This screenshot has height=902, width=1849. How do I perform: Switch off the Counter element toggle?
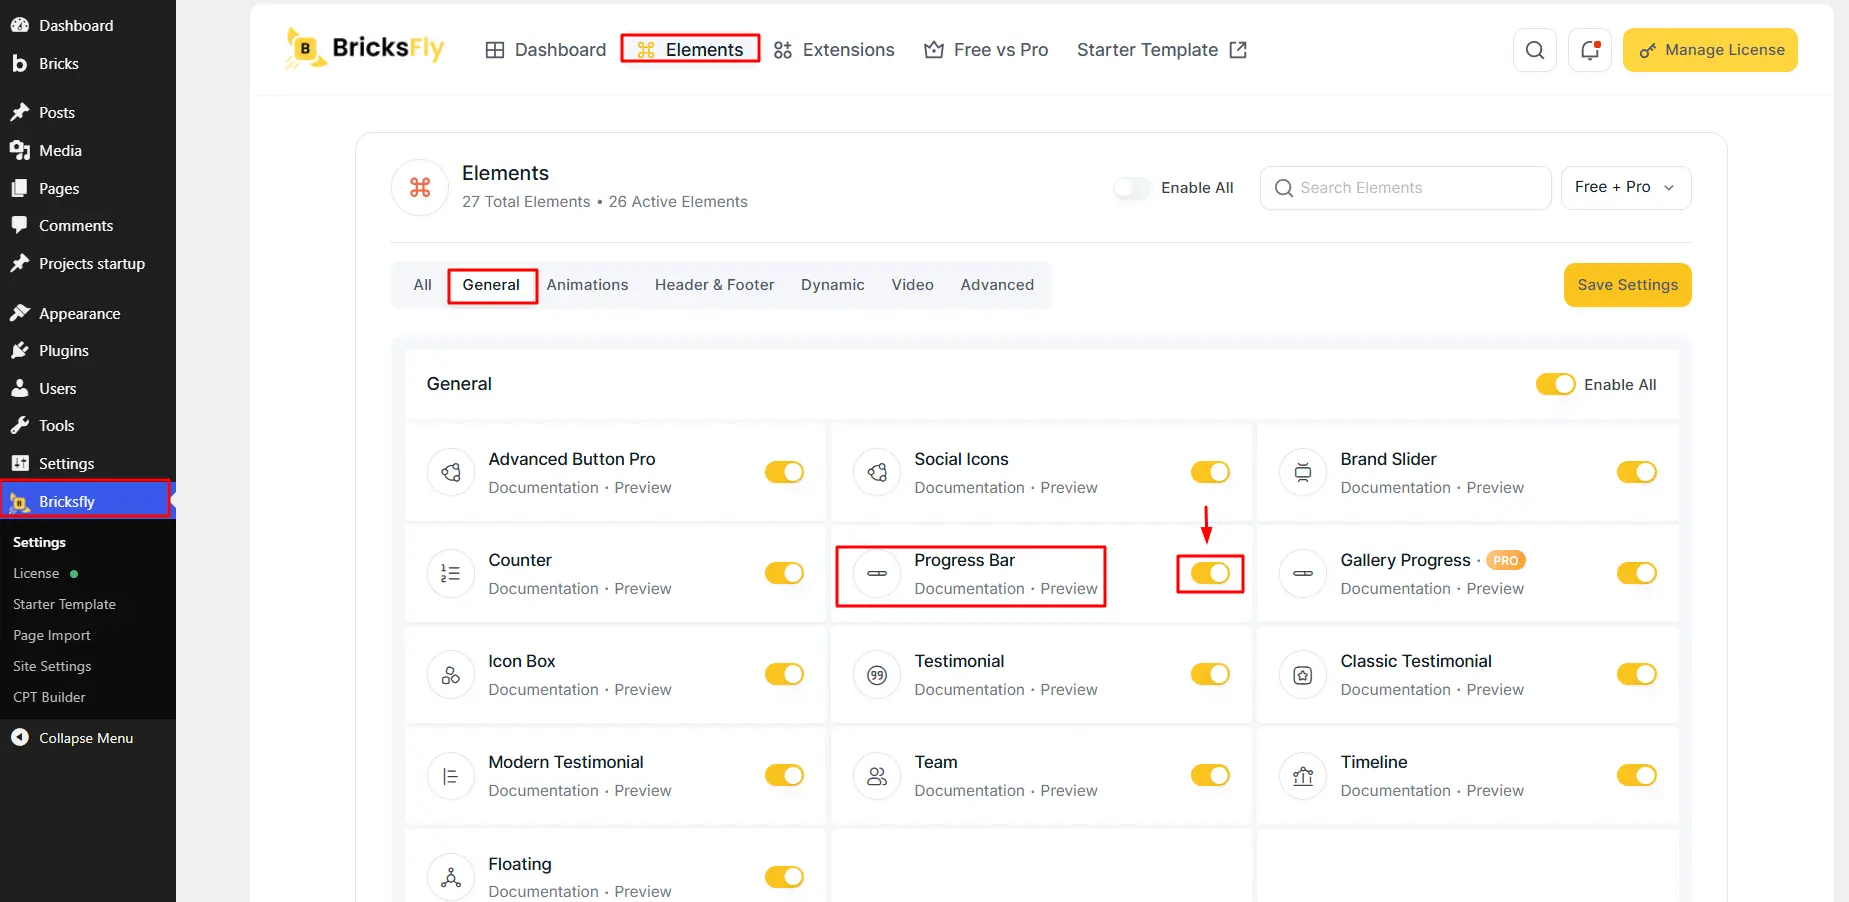click(785, 573)
